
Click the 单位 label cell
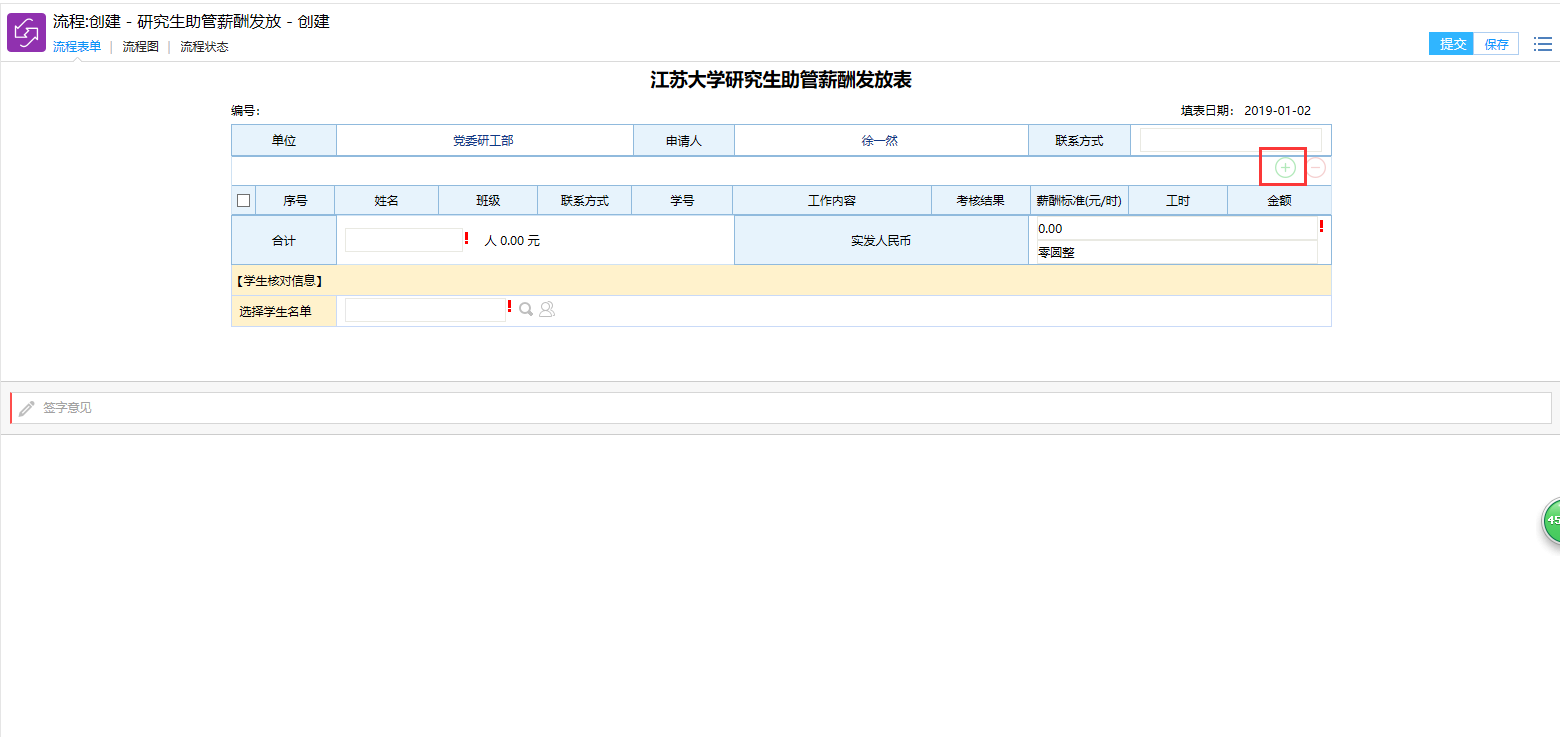[x=284, y=141]
